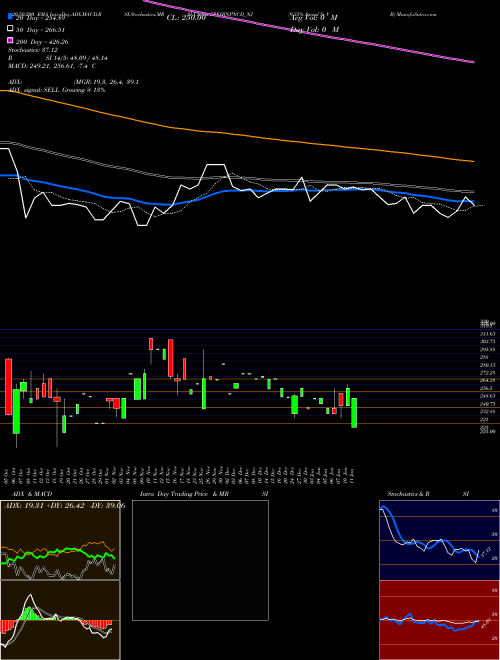Click the magenta 200 Day legend swatch

[11, 41]
